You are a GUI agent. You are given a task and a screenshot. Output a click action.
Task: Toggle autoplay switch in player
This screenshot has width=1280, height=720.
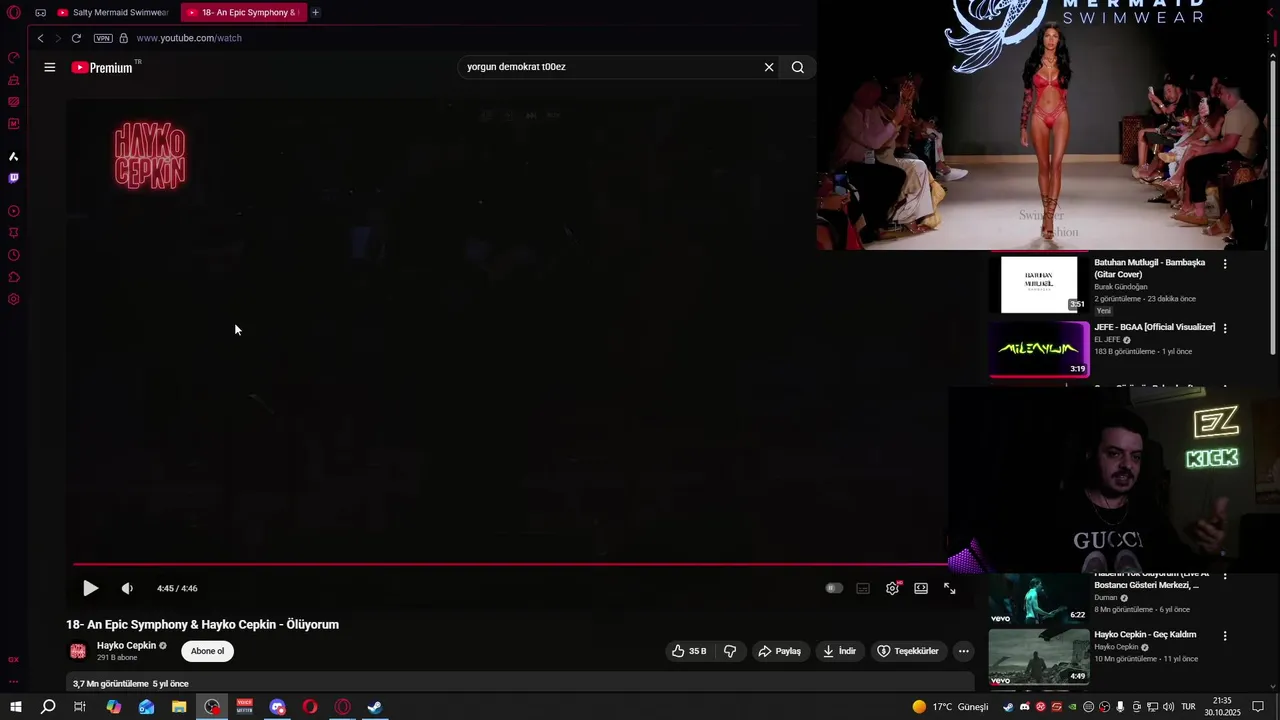coord(834,588)
